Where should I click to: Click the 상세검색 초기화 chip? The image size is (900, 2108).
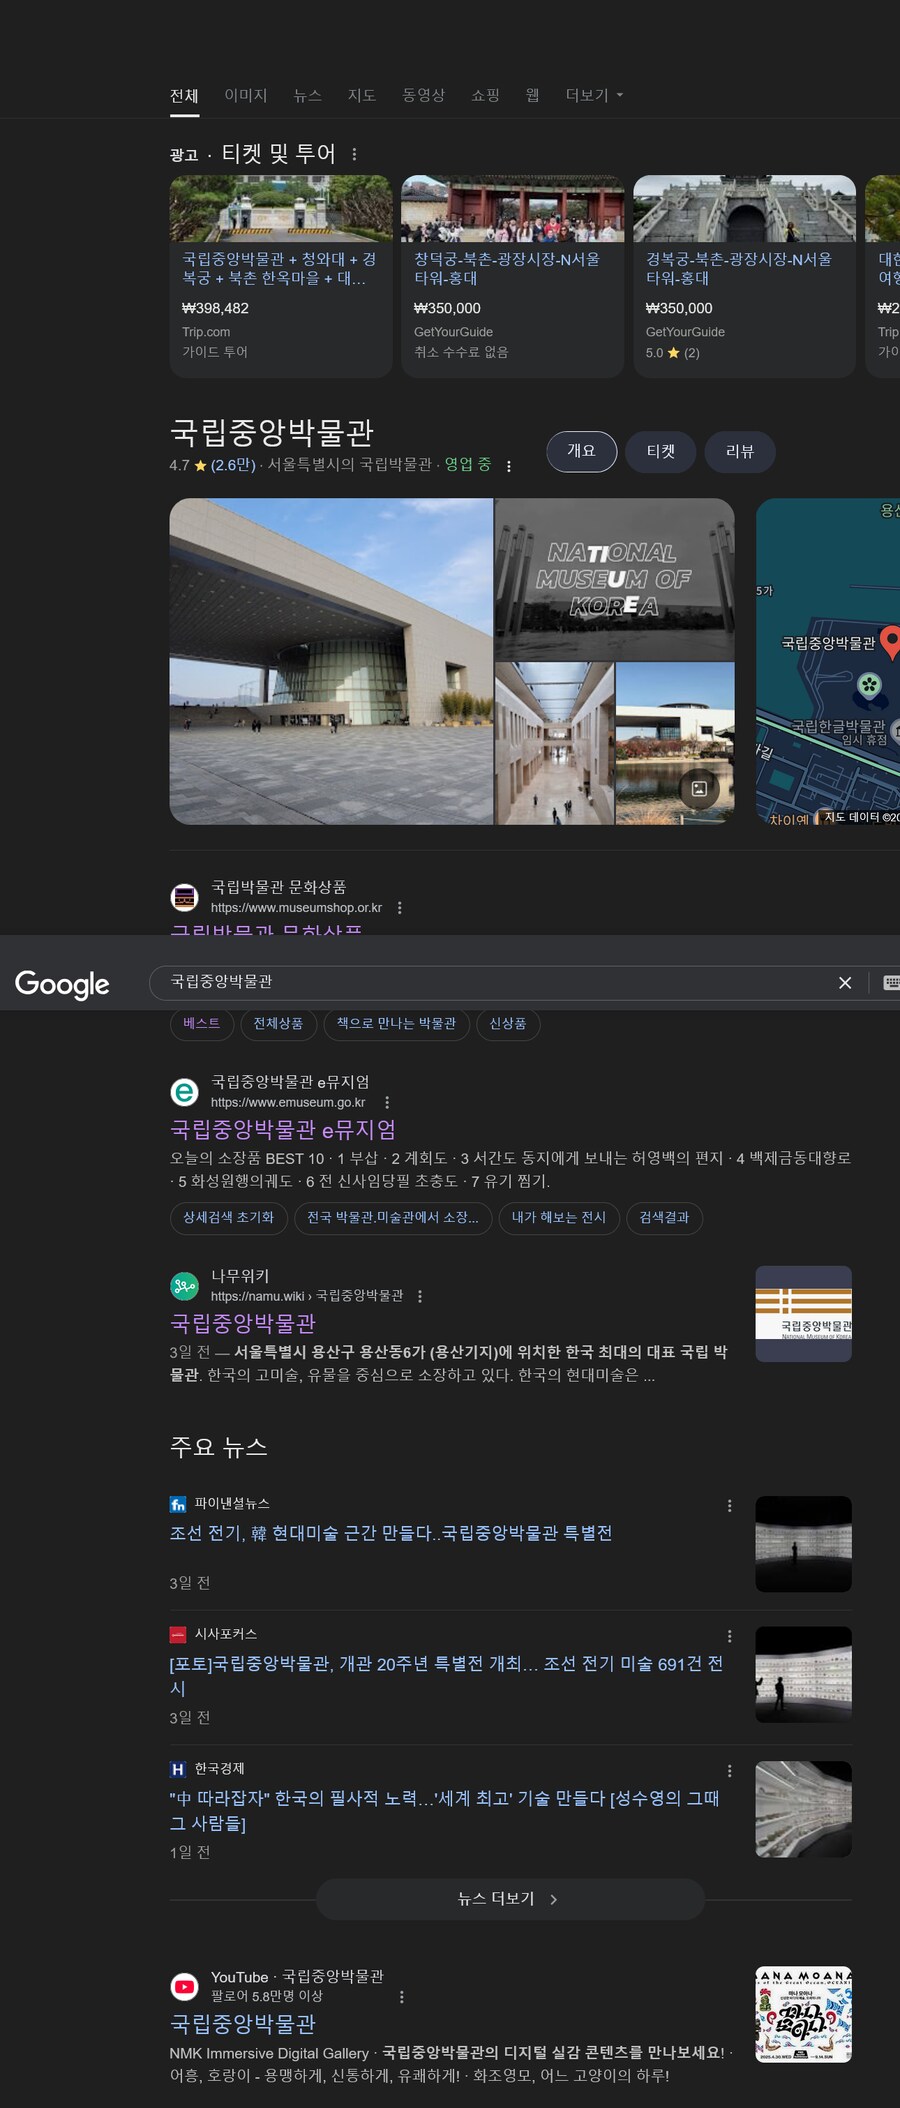click(228, 1217)
